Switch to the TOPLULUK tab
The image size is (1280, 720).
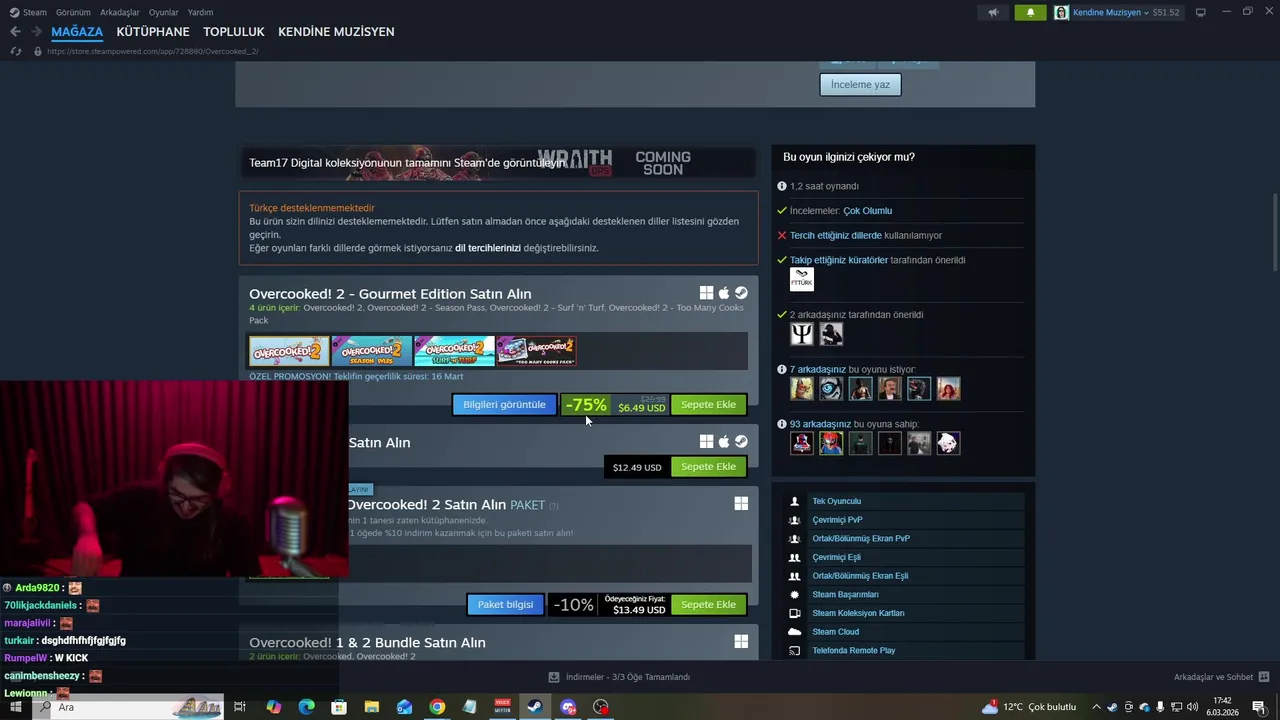234,32
